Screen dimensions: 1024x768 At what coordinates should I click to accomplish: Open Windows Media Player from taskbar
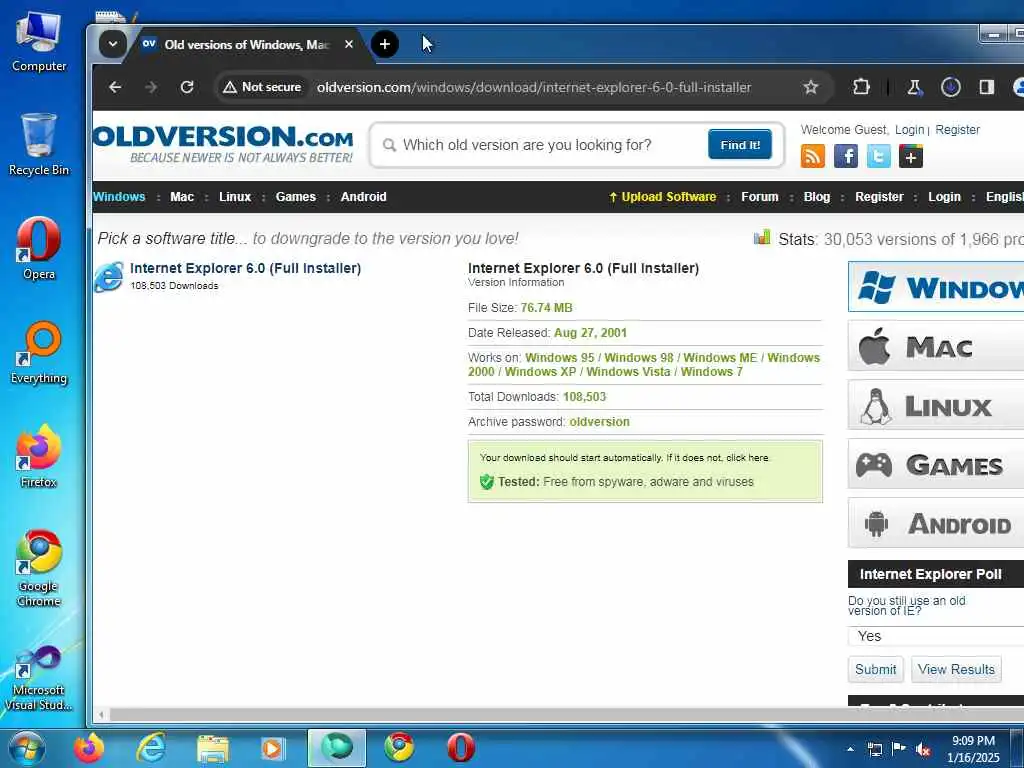272,748
